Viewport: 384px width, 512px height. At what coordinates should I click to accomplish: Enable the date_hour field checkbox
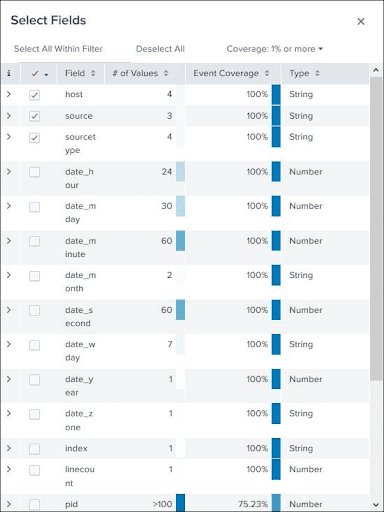tap(34, 172)
